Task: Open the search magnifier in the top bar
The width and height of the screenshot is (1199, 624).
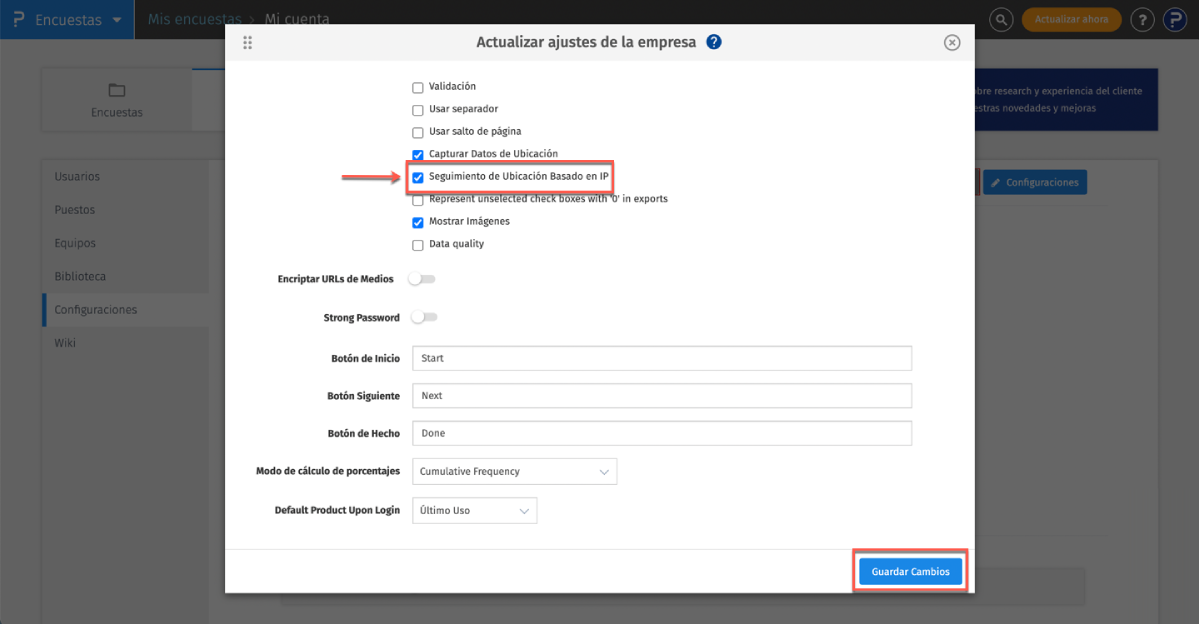Action: click(x=1000, y=19)
